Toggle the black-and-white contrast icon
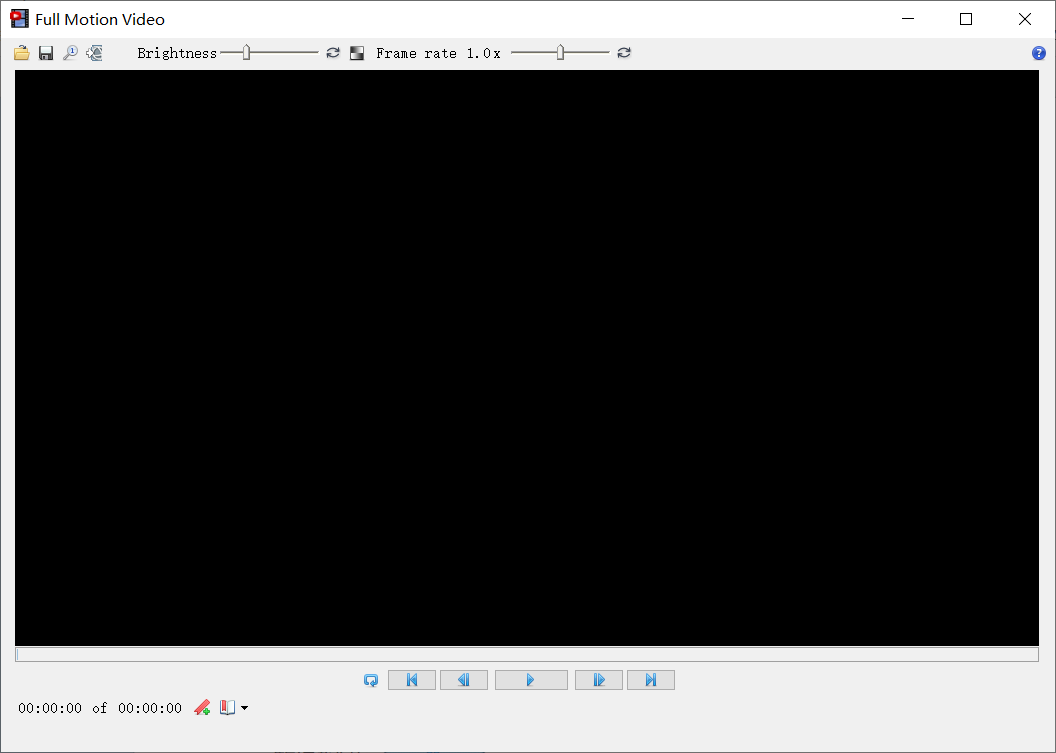Viewport: 1056px width, 753px height. (357, 53)
